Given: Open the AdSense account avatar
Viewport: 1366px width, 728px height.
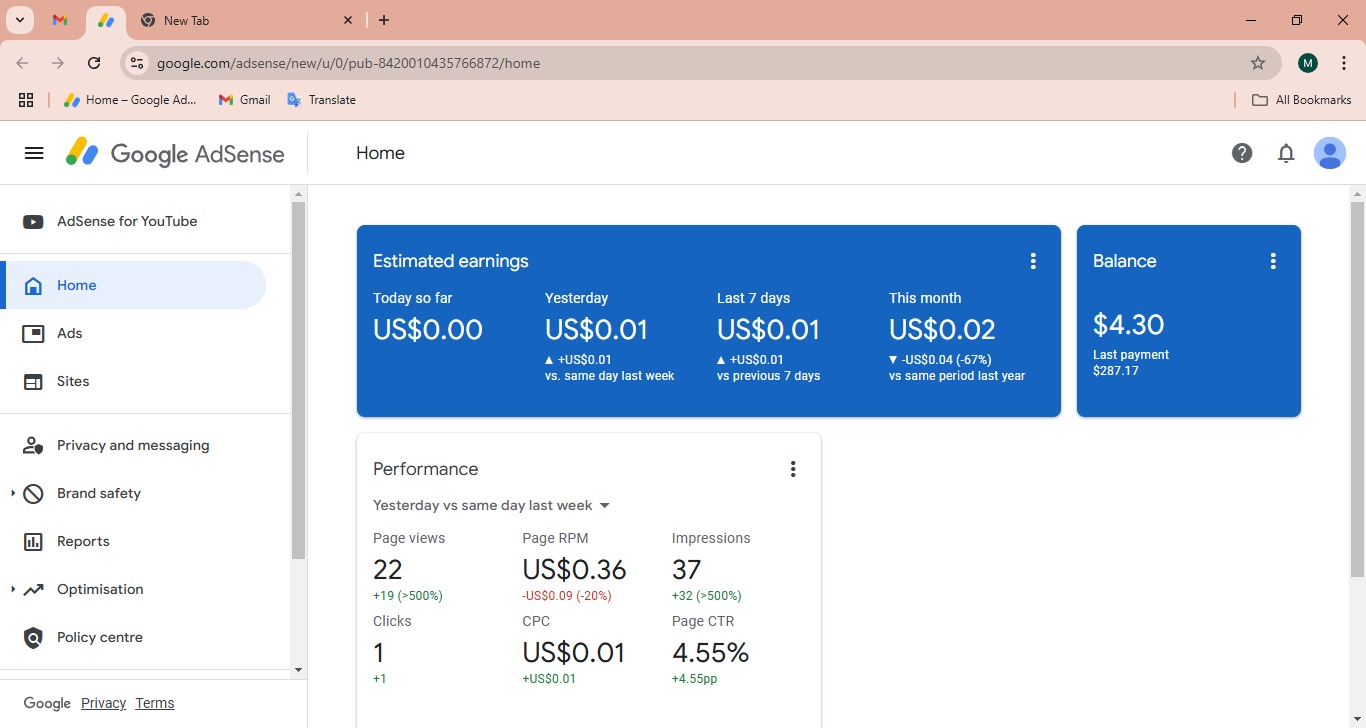Looking at the screenshot, I should point(1329,153).
